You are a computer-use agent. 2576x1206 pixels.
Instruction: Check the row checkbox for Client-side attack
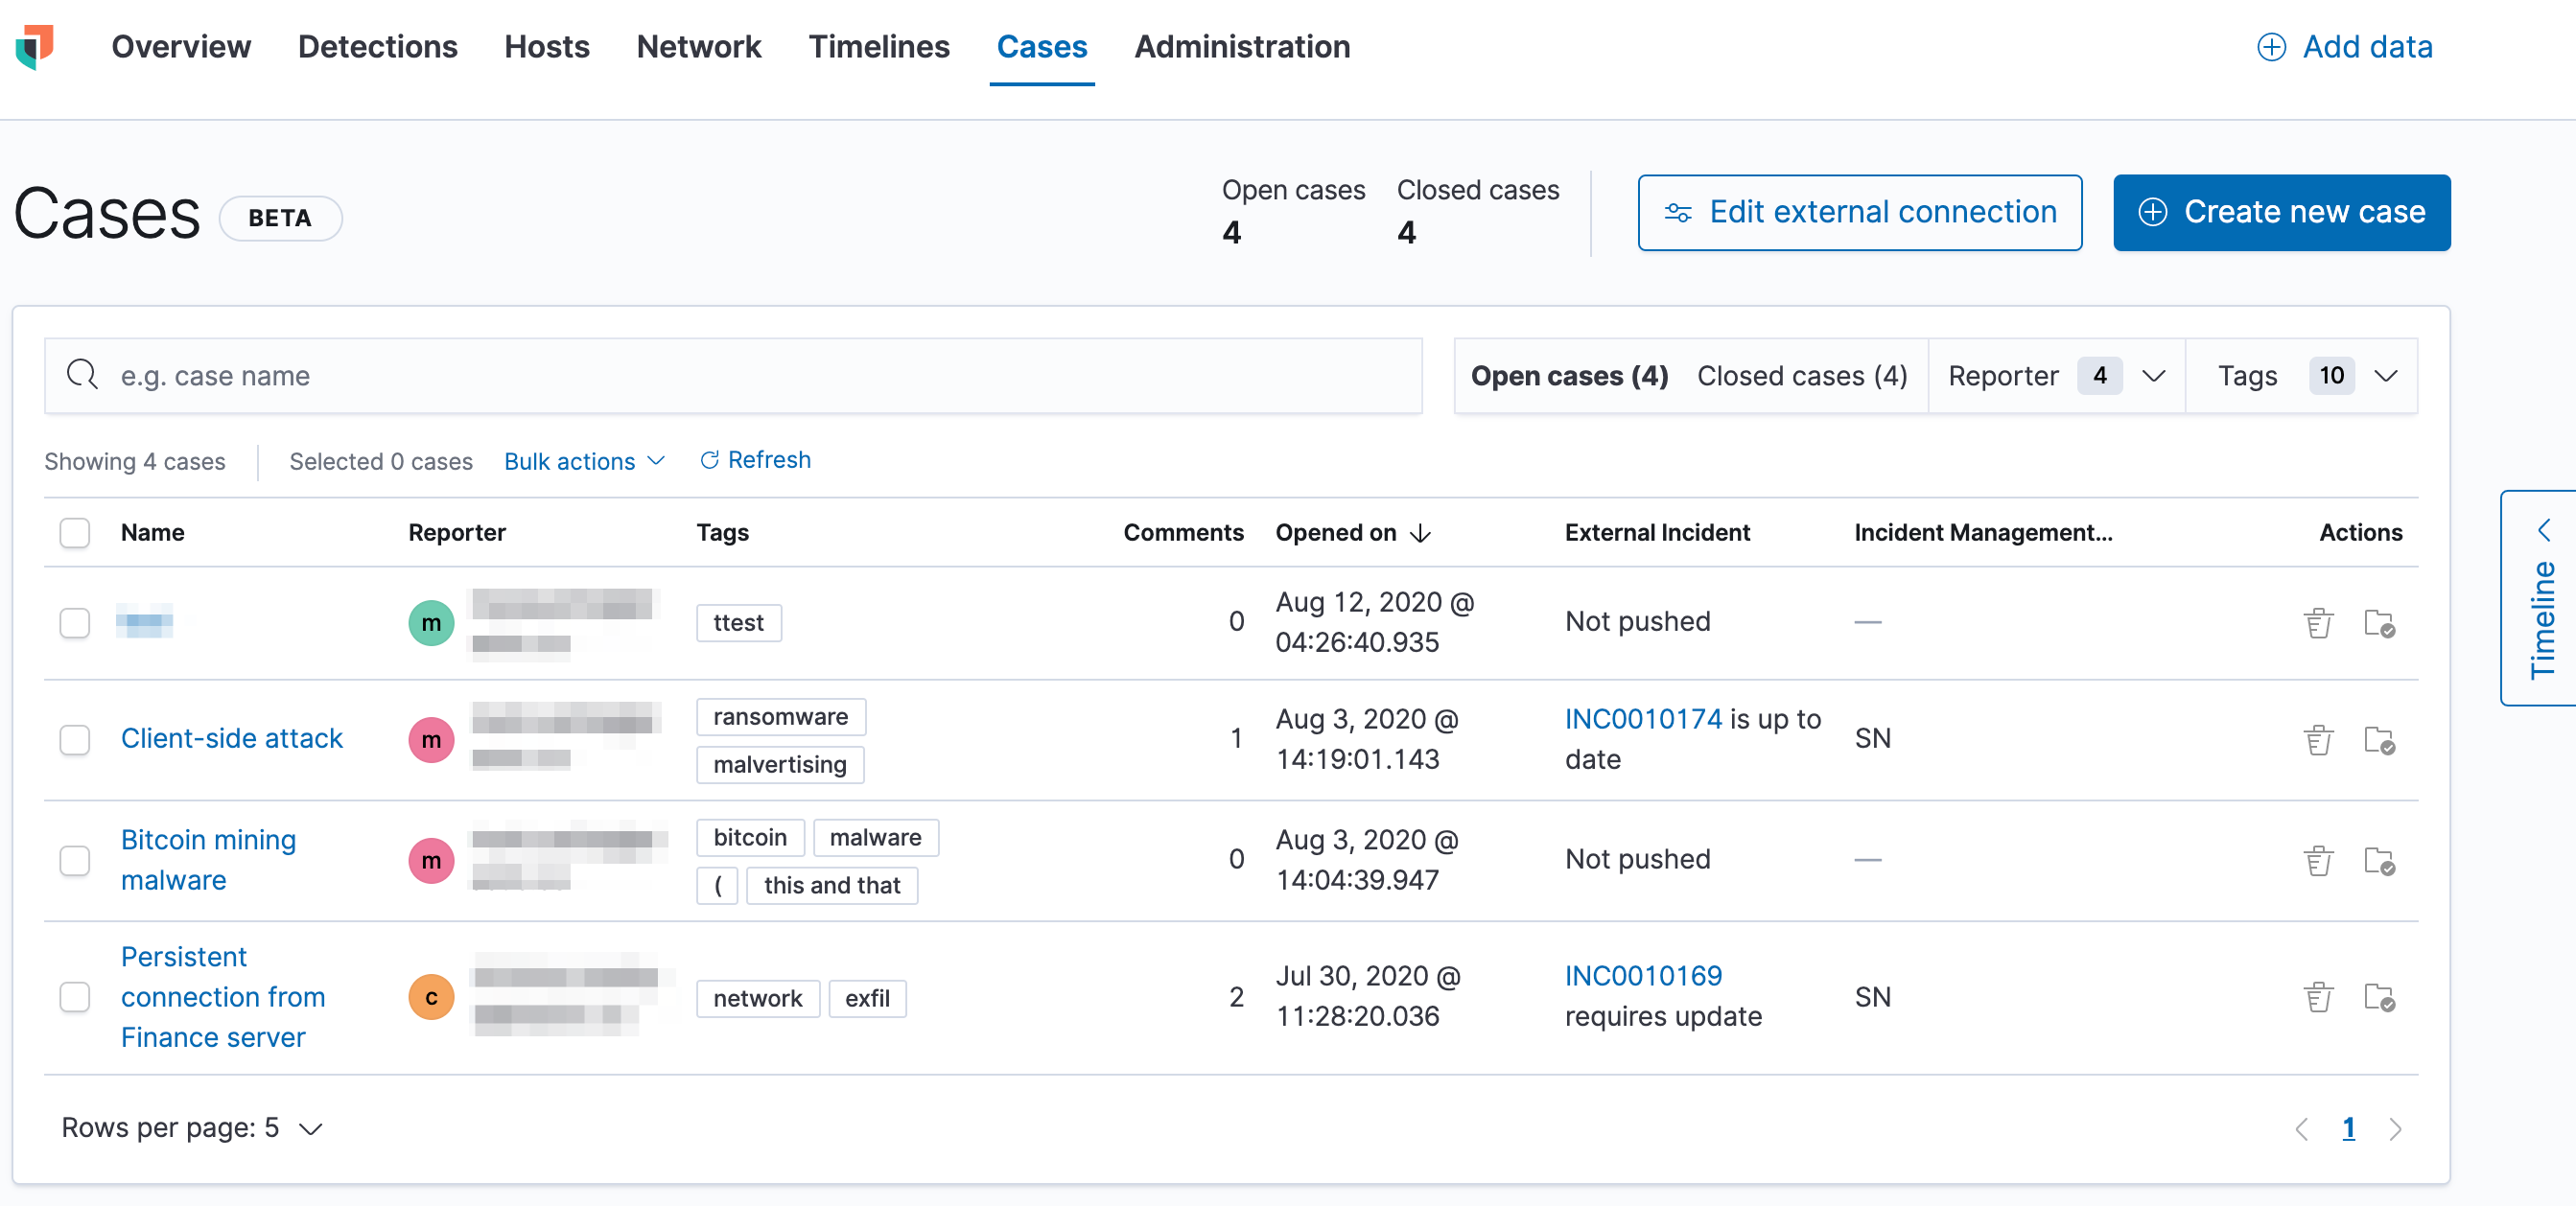[74, 739]
